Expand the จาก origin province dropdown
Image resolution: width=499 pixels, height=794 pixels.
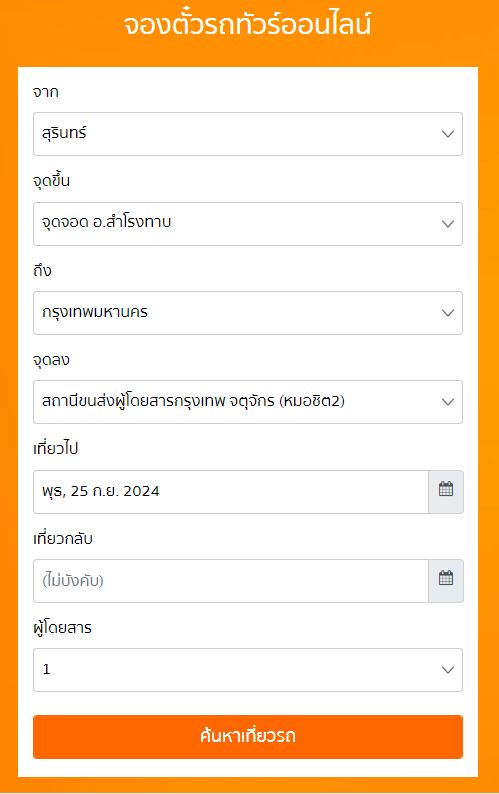pyautogui.click(x=248, y=134)
